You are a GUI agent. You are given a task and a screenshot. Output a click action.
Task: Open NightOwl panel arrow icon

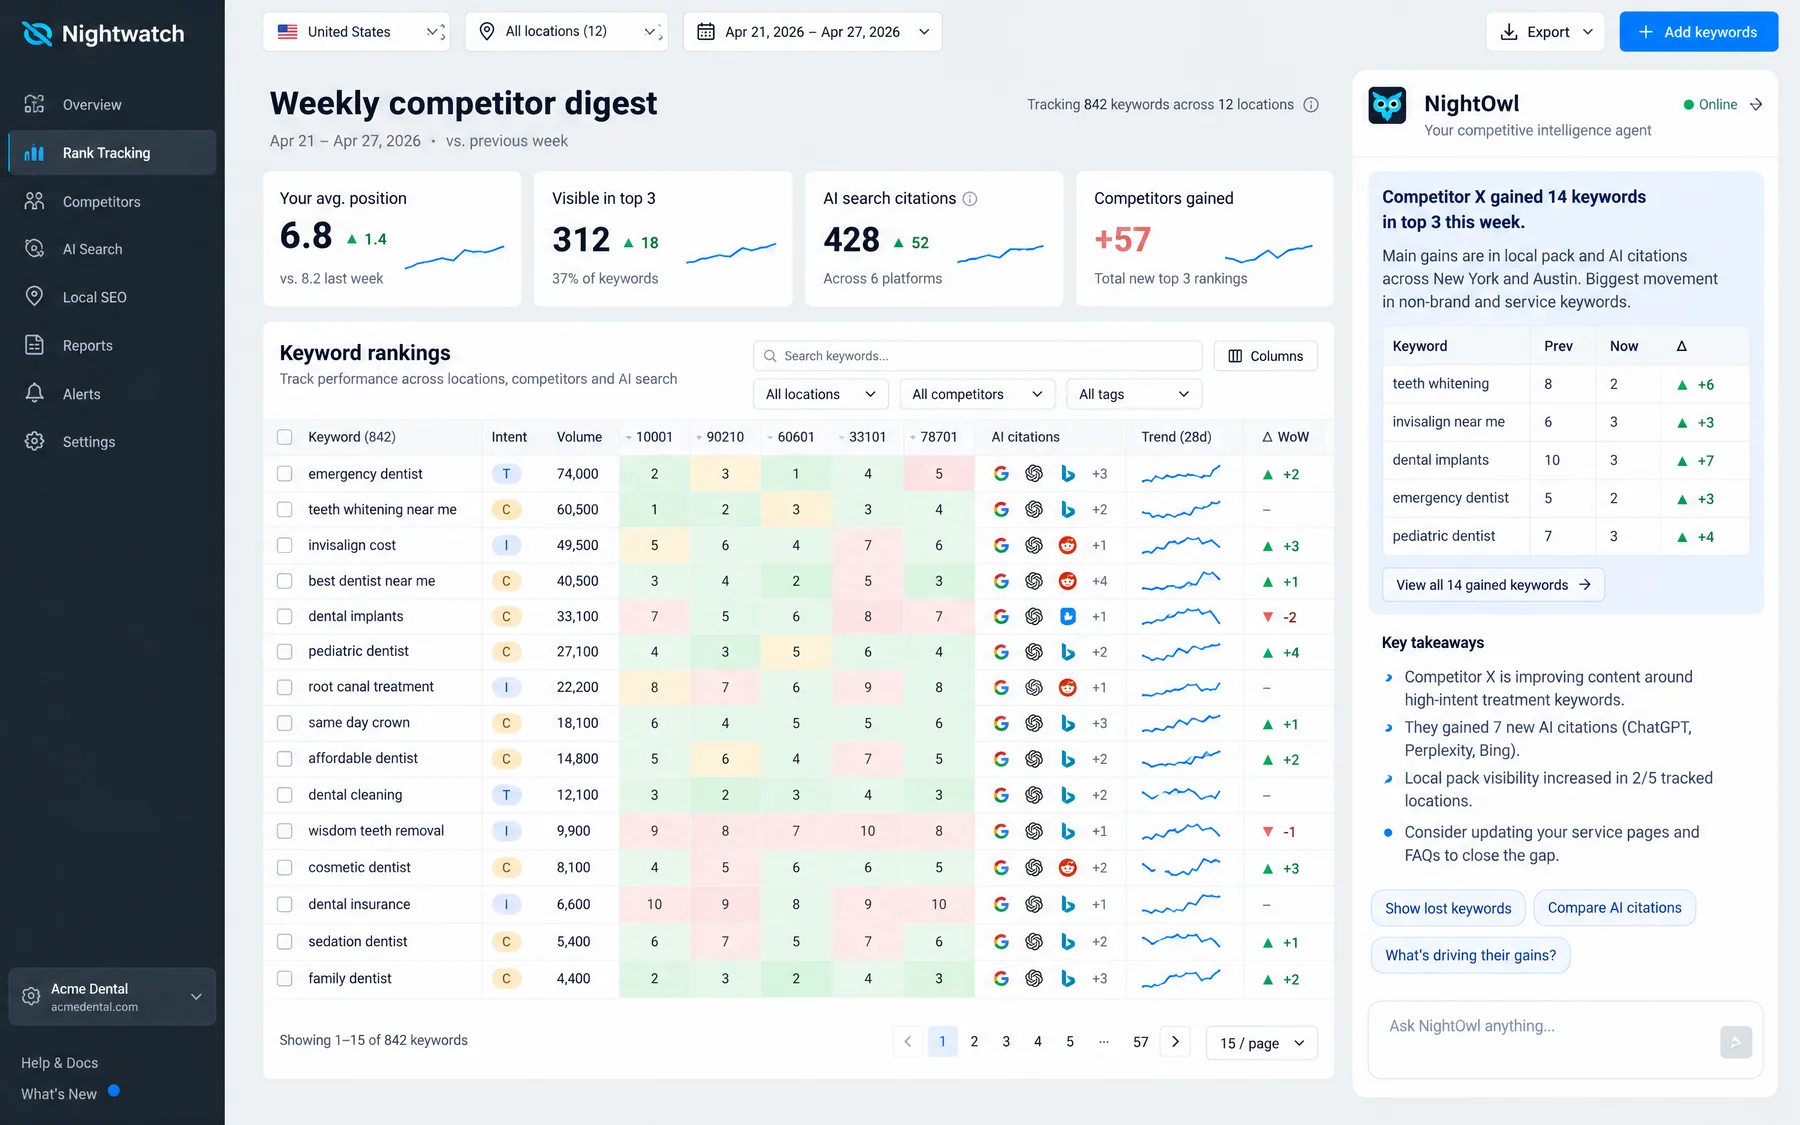point(1756,105)
